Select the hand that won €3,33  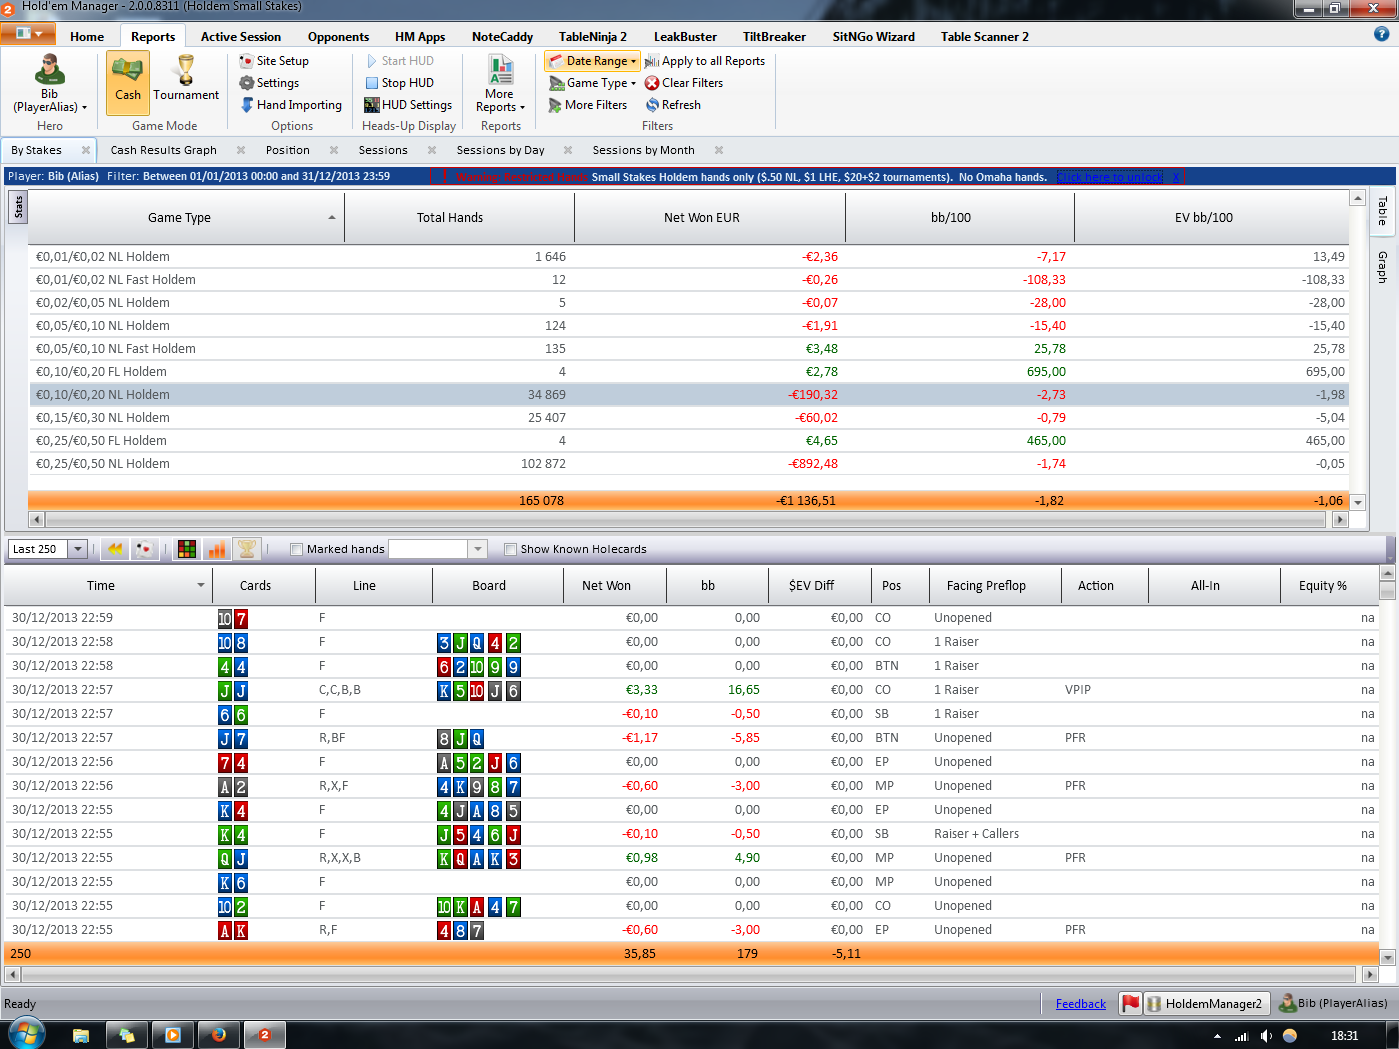pyautogui.click(x=691, y=690)
